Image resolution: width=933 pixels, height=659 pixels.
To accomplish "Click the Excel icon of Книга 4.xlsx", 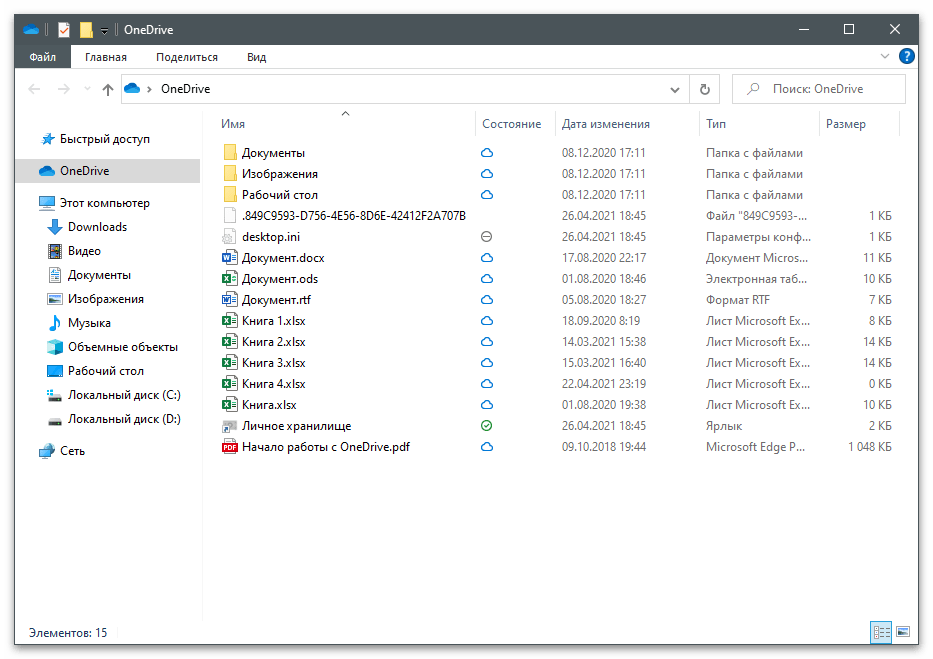I will point(229,384).
